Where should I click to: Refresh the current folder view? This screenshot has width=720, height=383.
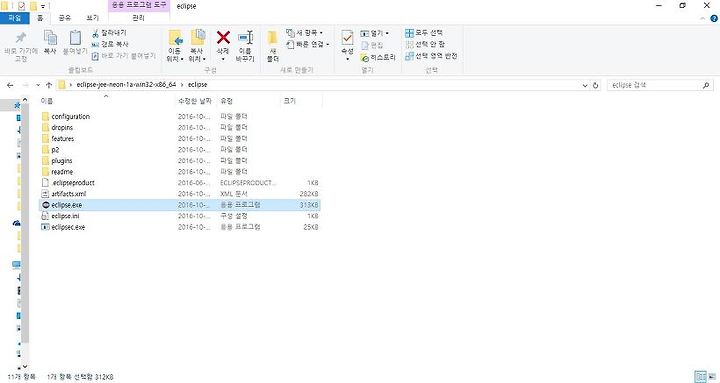point(596,85)
